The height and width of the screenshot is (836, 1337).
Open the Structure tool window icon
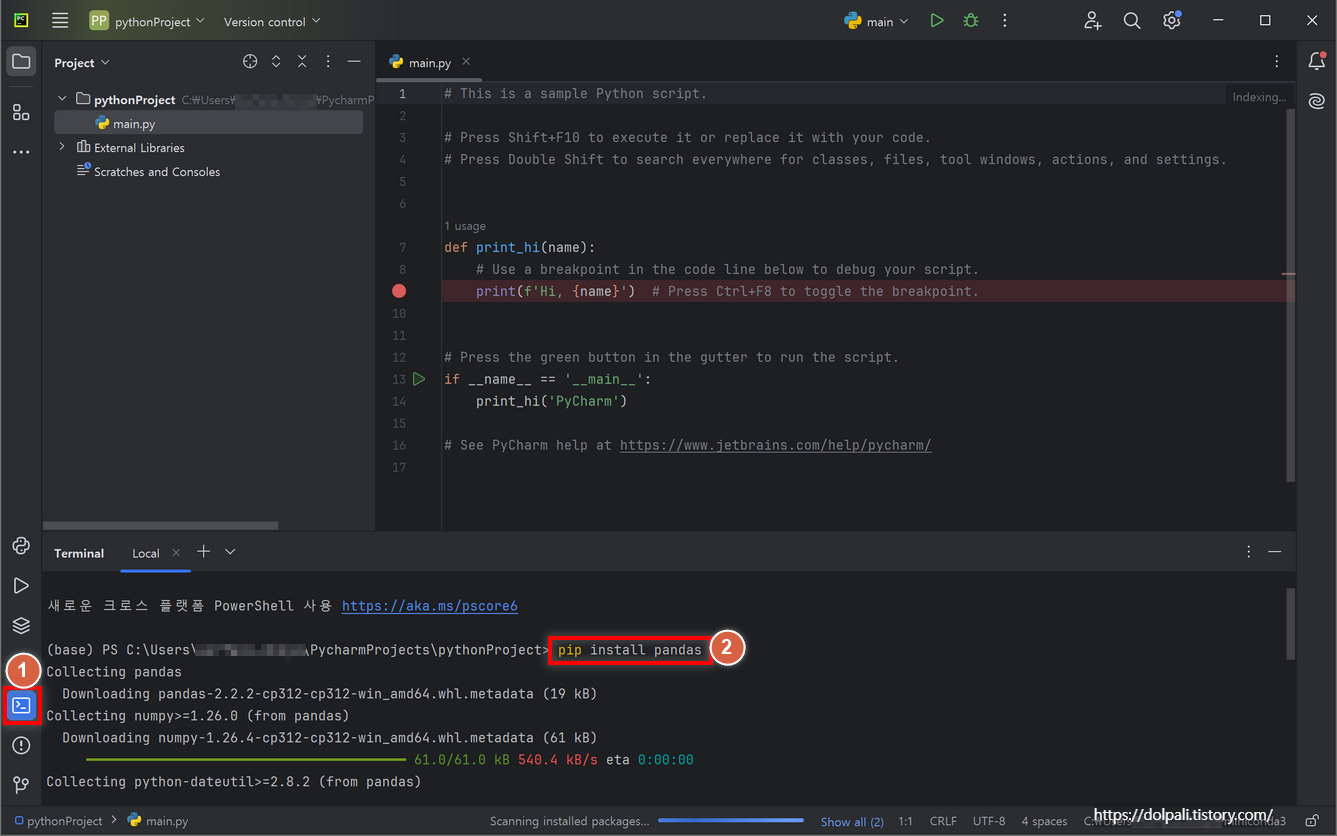pos(21,112)
